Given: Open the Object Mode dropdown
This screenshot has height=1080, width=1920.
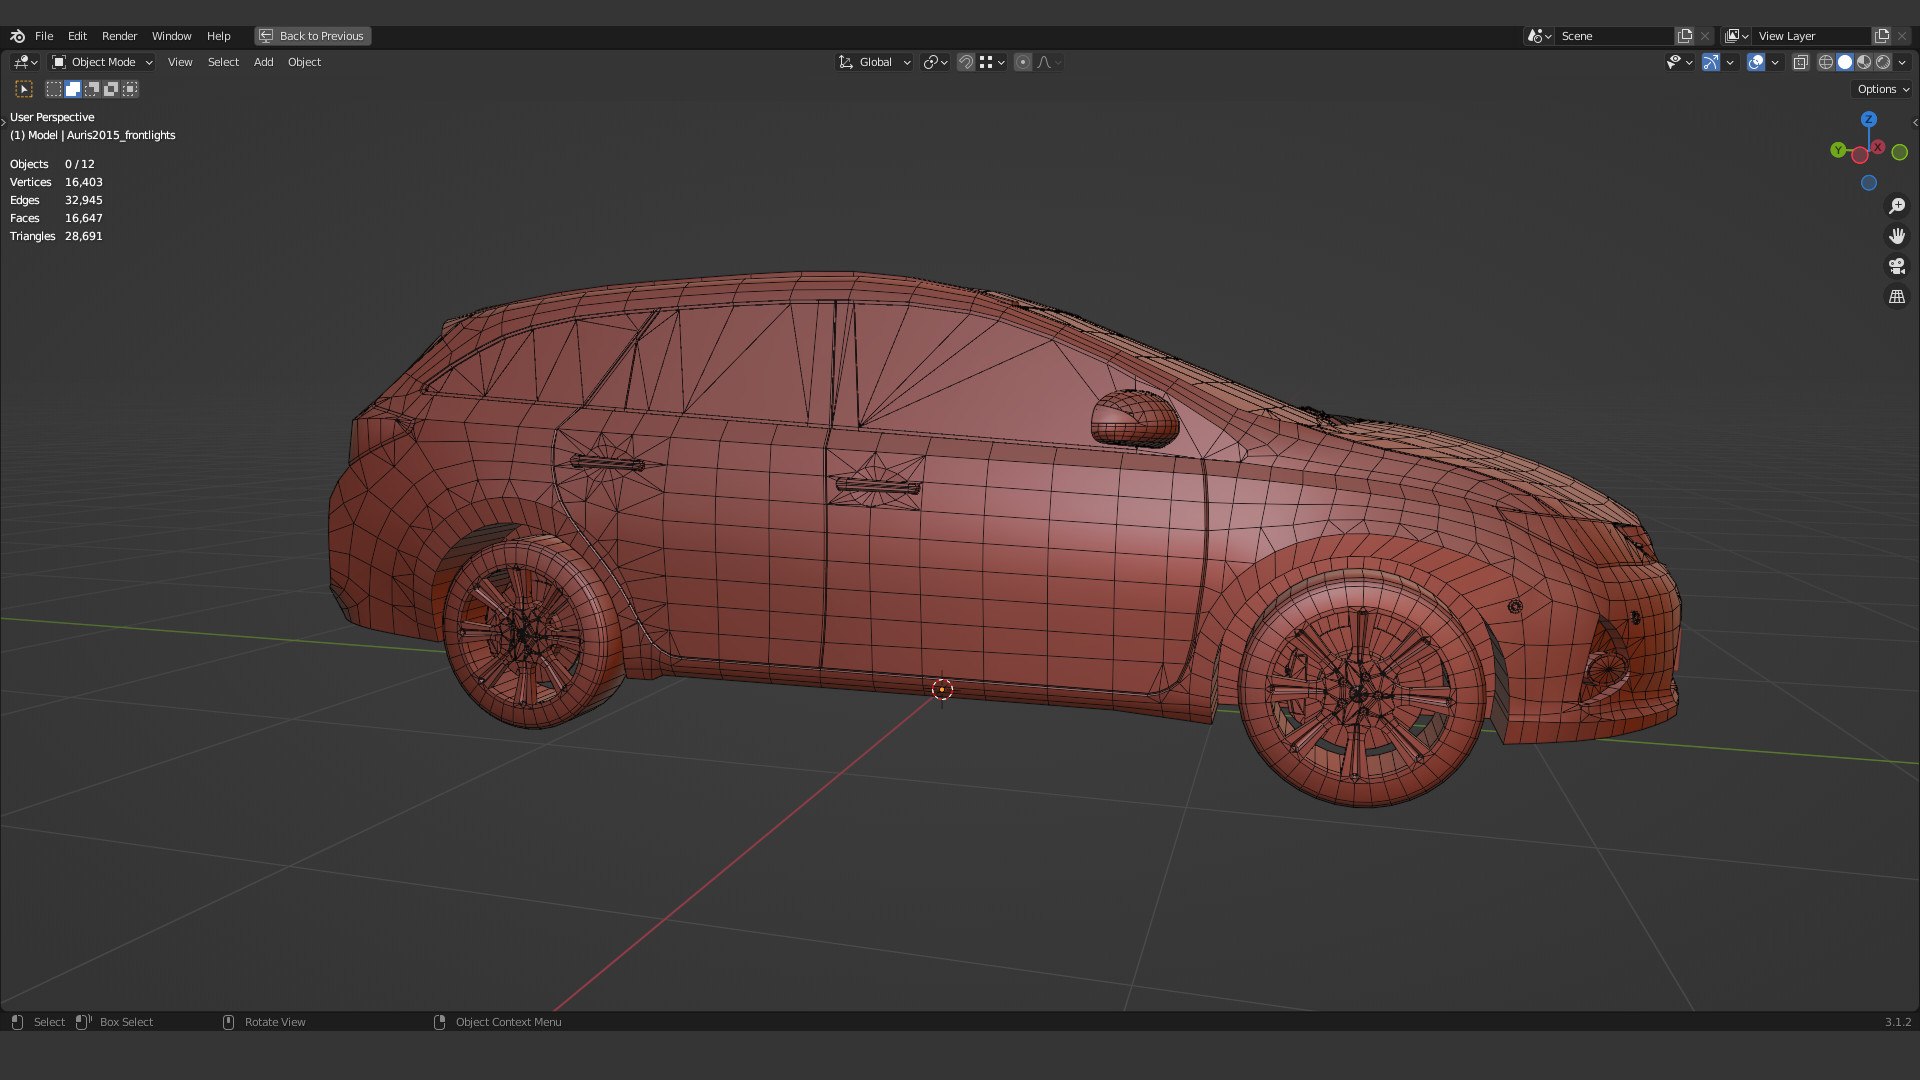Looking at the screenshot, I should [102, 62].
